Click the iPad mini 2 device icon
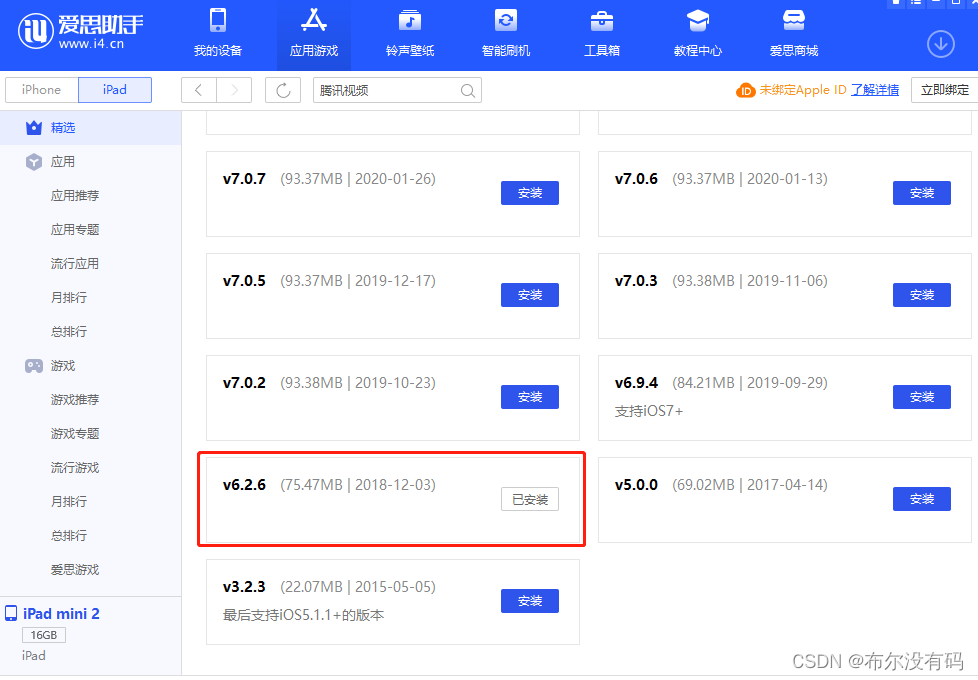 [x=11, y=613]
